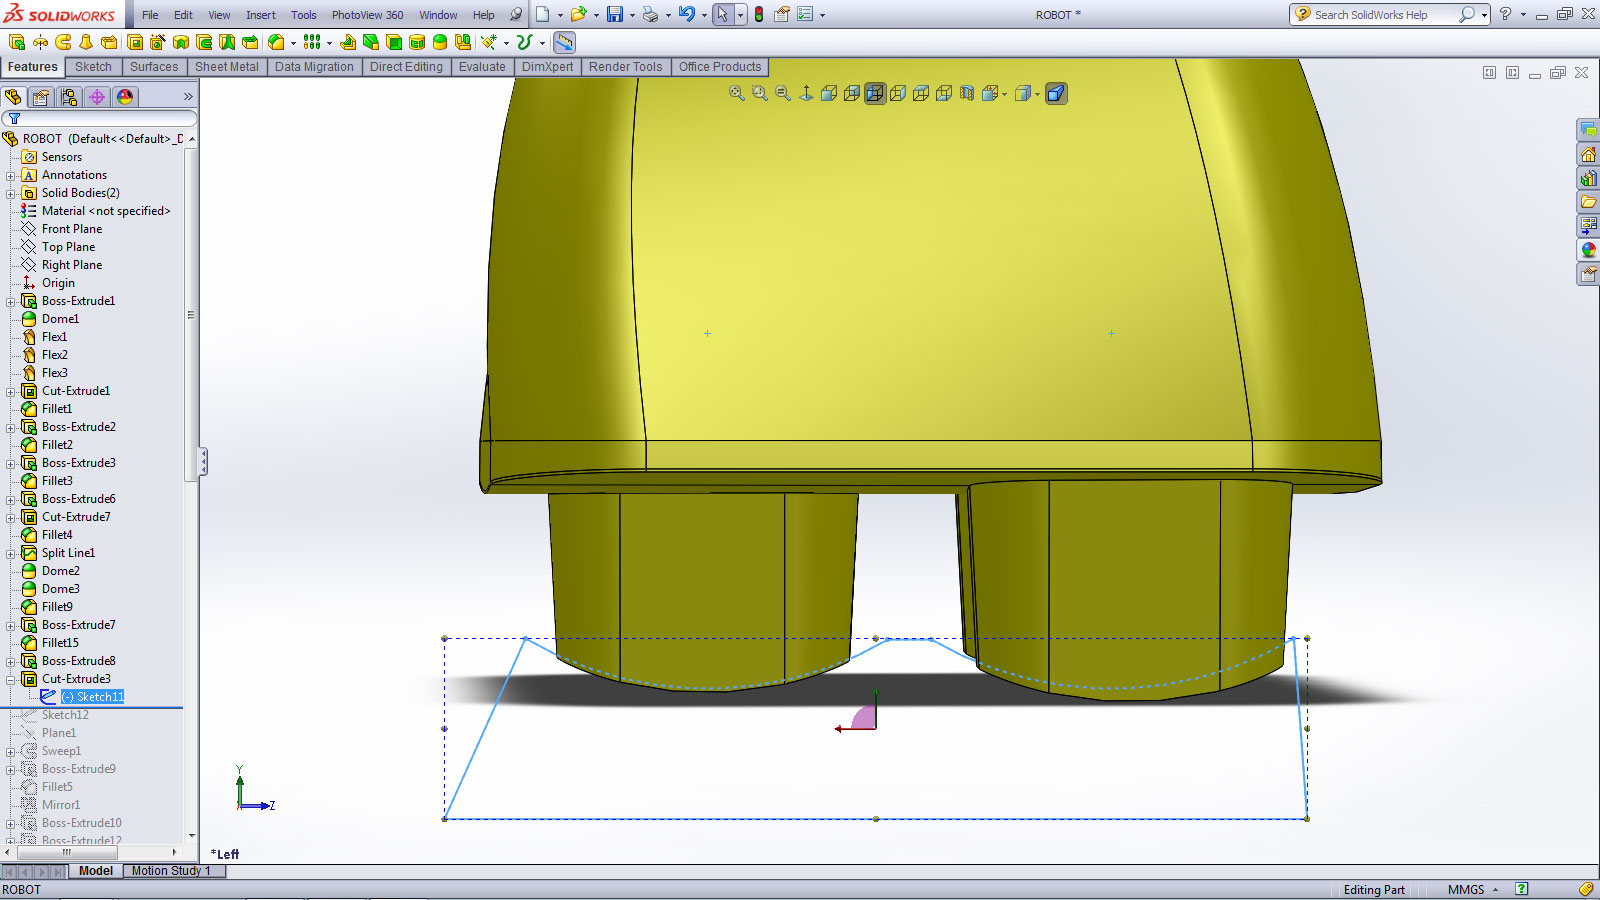The height and width of the screenshot is (900, 1600).
Task: Click the Reference Geometry toolbar icon
Action: tap(489, 42)
